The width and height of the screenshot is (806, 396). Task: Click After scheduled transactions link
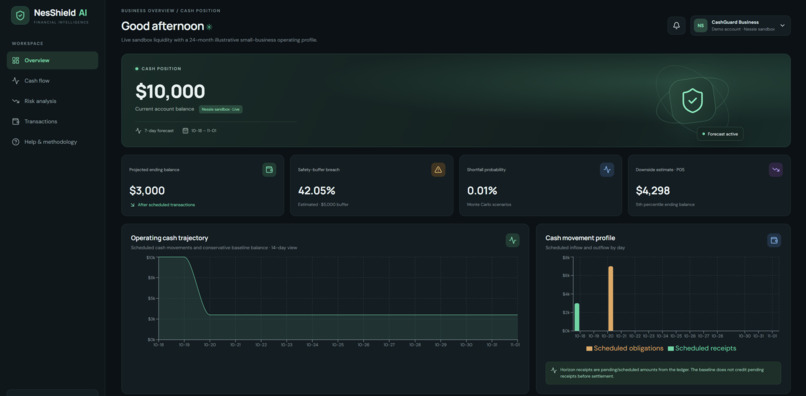click(x=166, y=205)
